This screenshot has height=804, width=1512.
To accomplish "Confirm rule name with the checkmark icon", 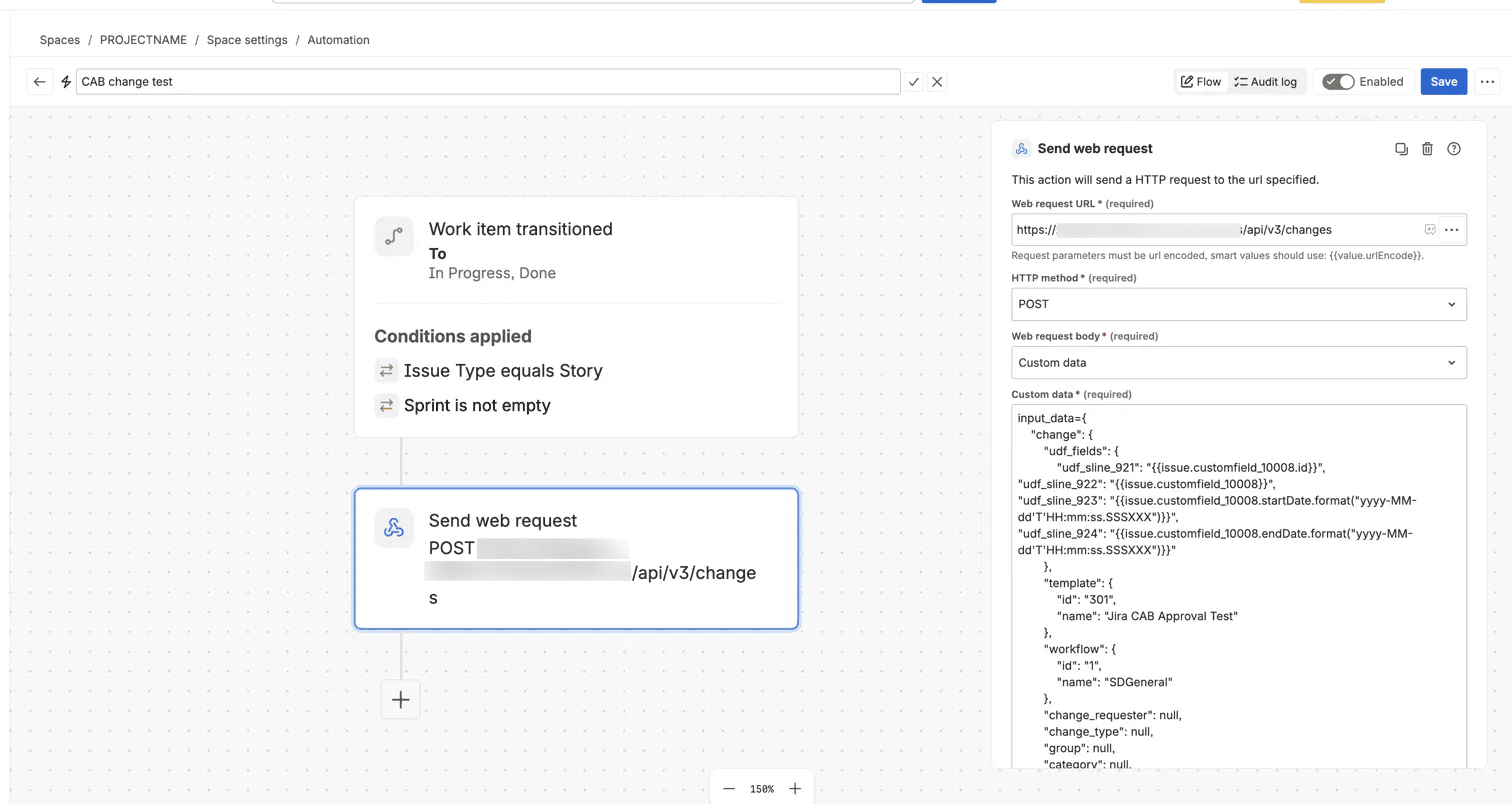I will click(x=914, y=82).
